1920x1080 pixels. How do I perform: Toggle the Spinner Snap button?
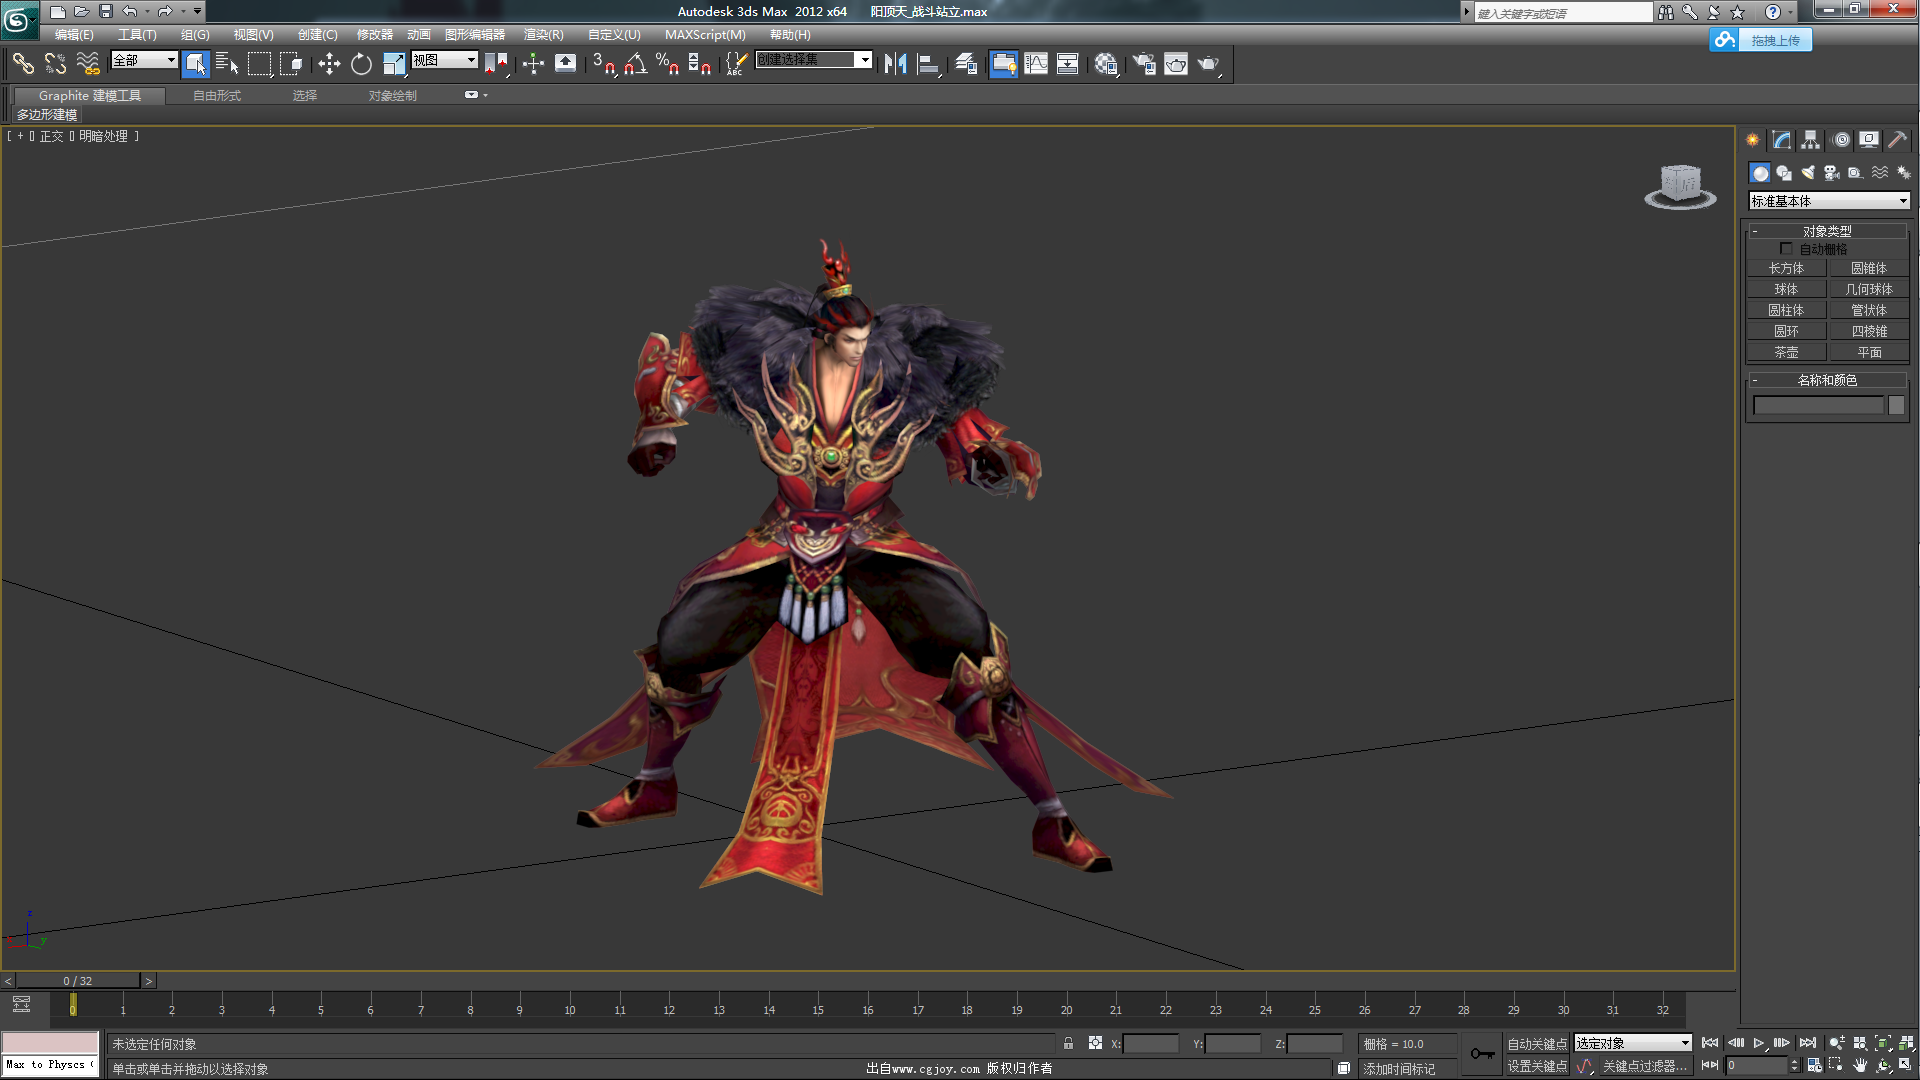click(700, 64)
